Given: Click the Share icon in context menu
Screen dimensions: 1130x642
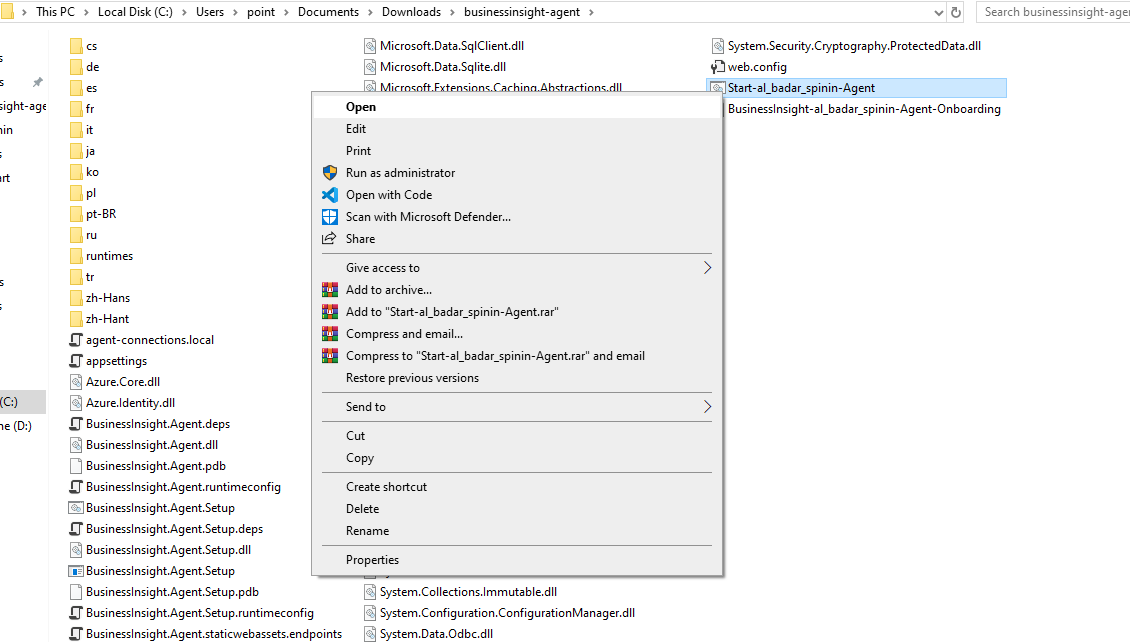Looking at the screenshot, I should (x=329, y=238).
